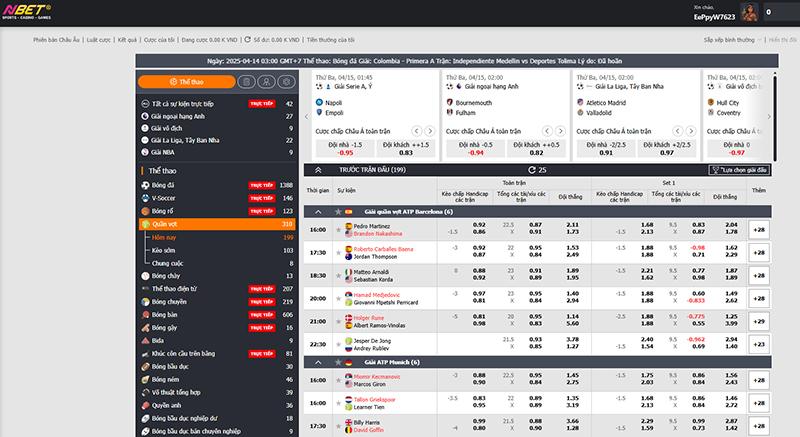Open +29 more markets for Holger Rune
The image size is (800, 437).
point(759,322)
